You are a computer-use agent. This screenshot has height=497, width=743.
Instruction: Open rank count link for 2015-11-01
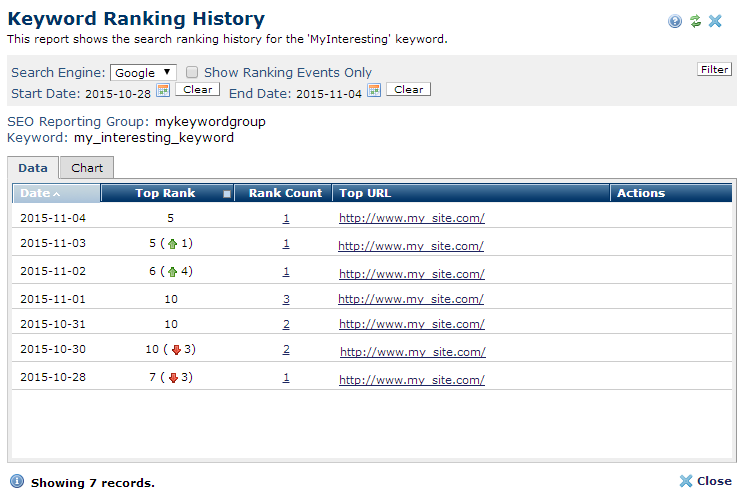286,298
